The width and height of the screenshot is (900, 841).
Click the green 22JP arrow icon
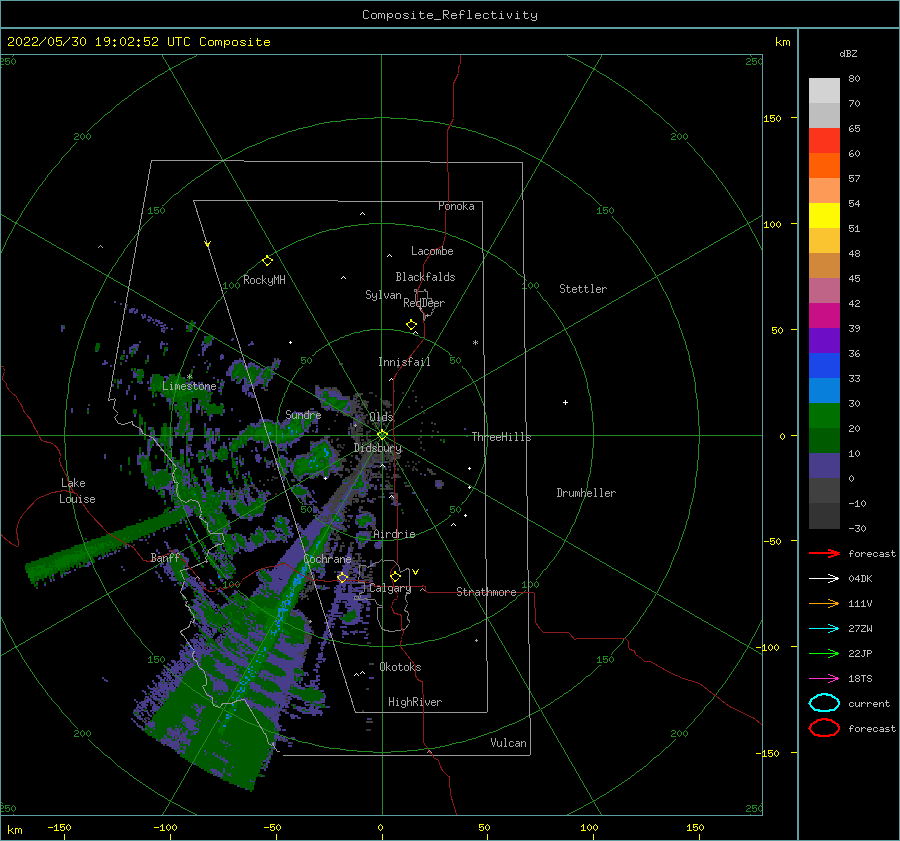[824, 653]
